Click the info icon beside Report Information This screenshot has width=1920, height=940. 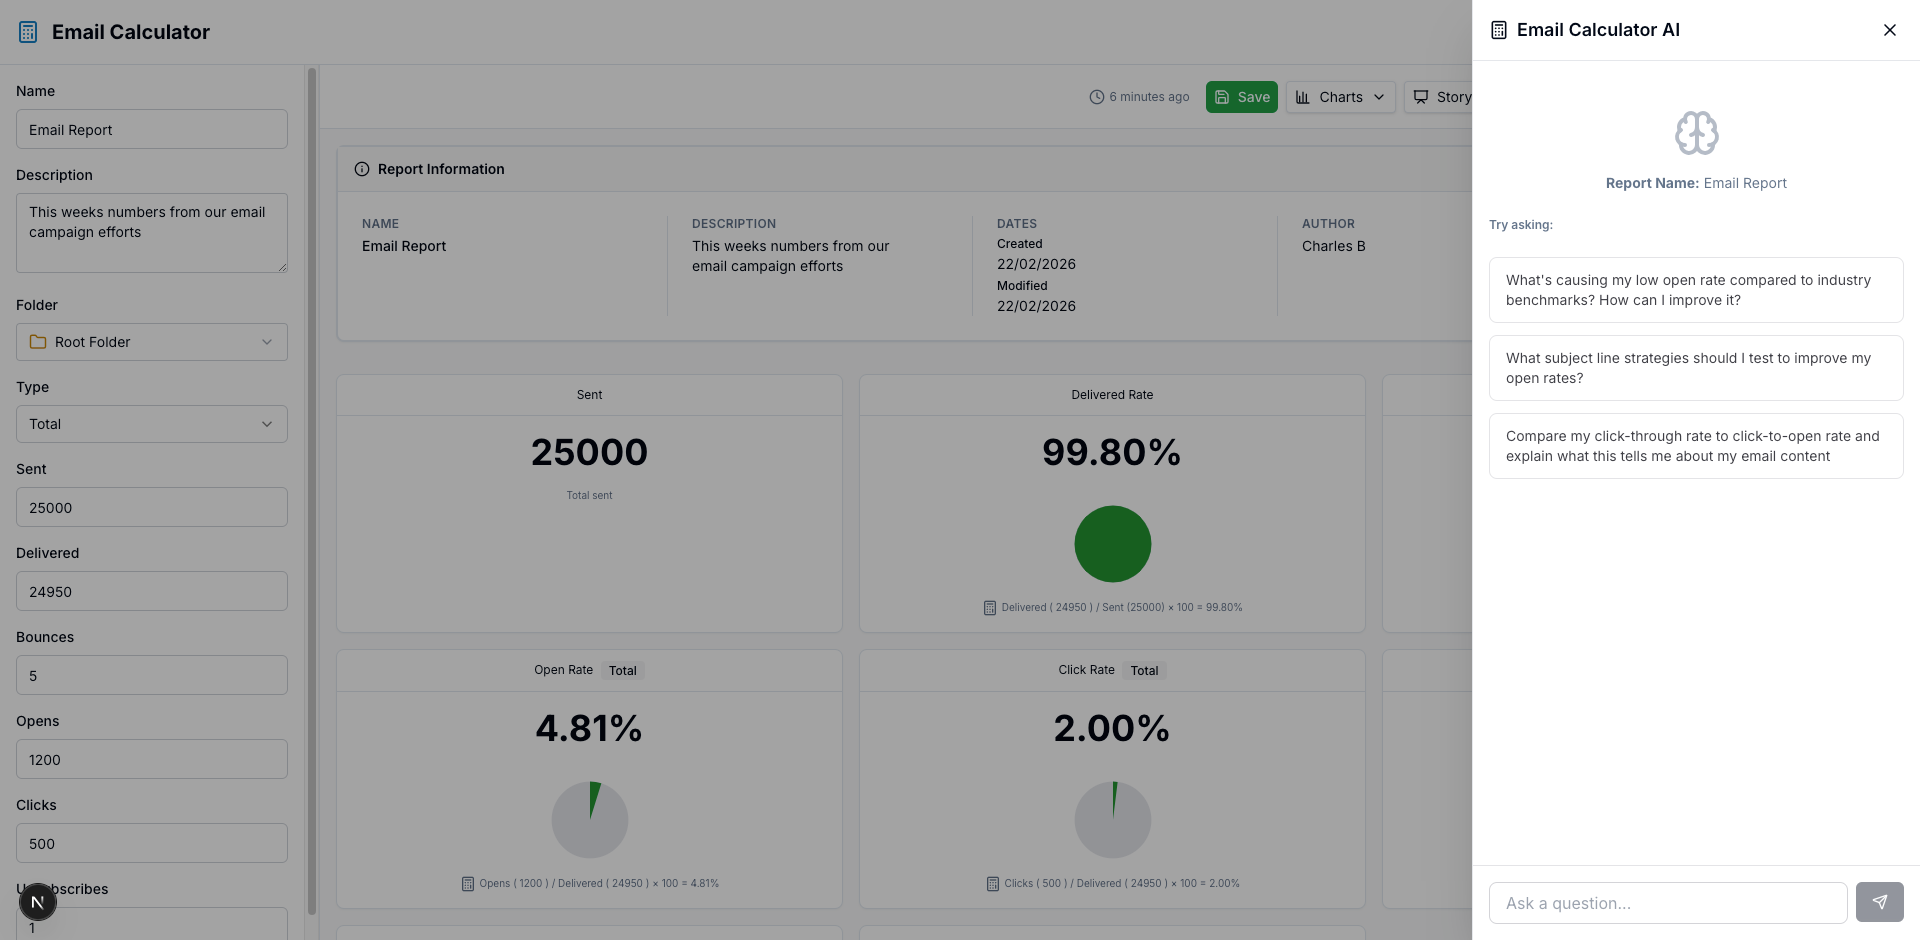tap(361, 168)
